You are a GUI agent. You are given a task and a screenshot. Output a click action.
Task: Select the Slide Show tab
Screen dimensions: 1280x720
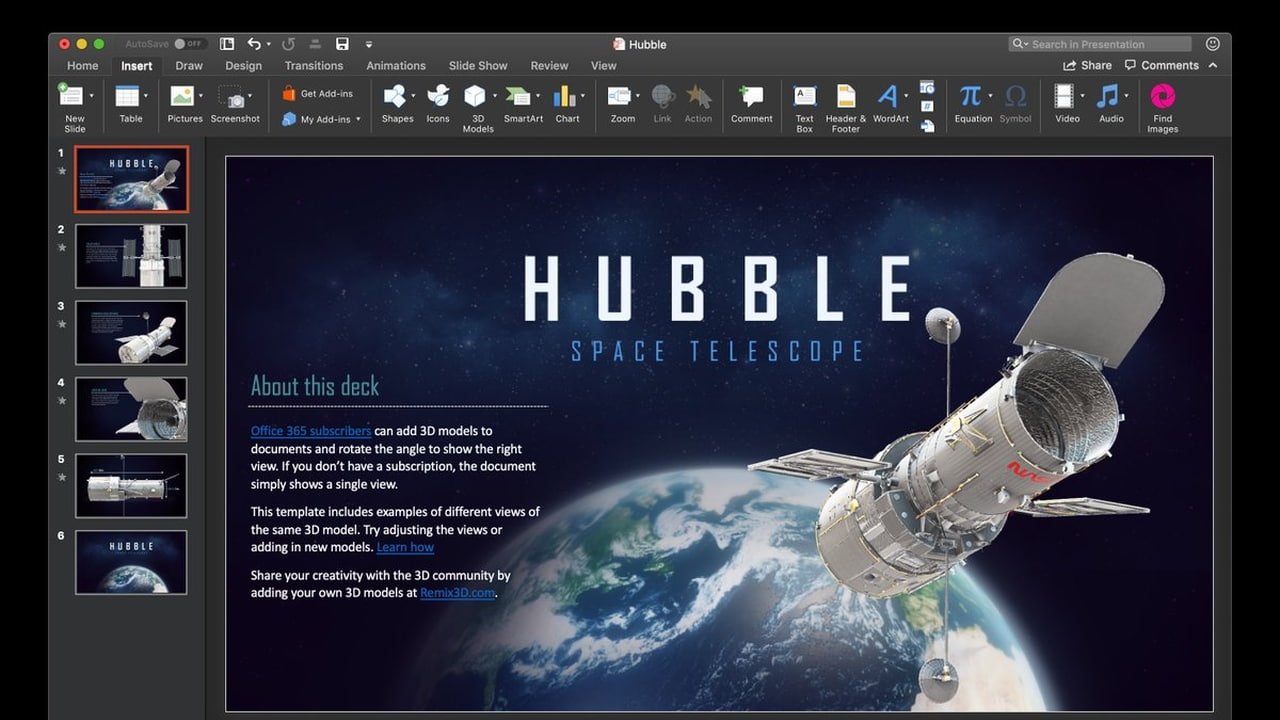tap(478, 66)
